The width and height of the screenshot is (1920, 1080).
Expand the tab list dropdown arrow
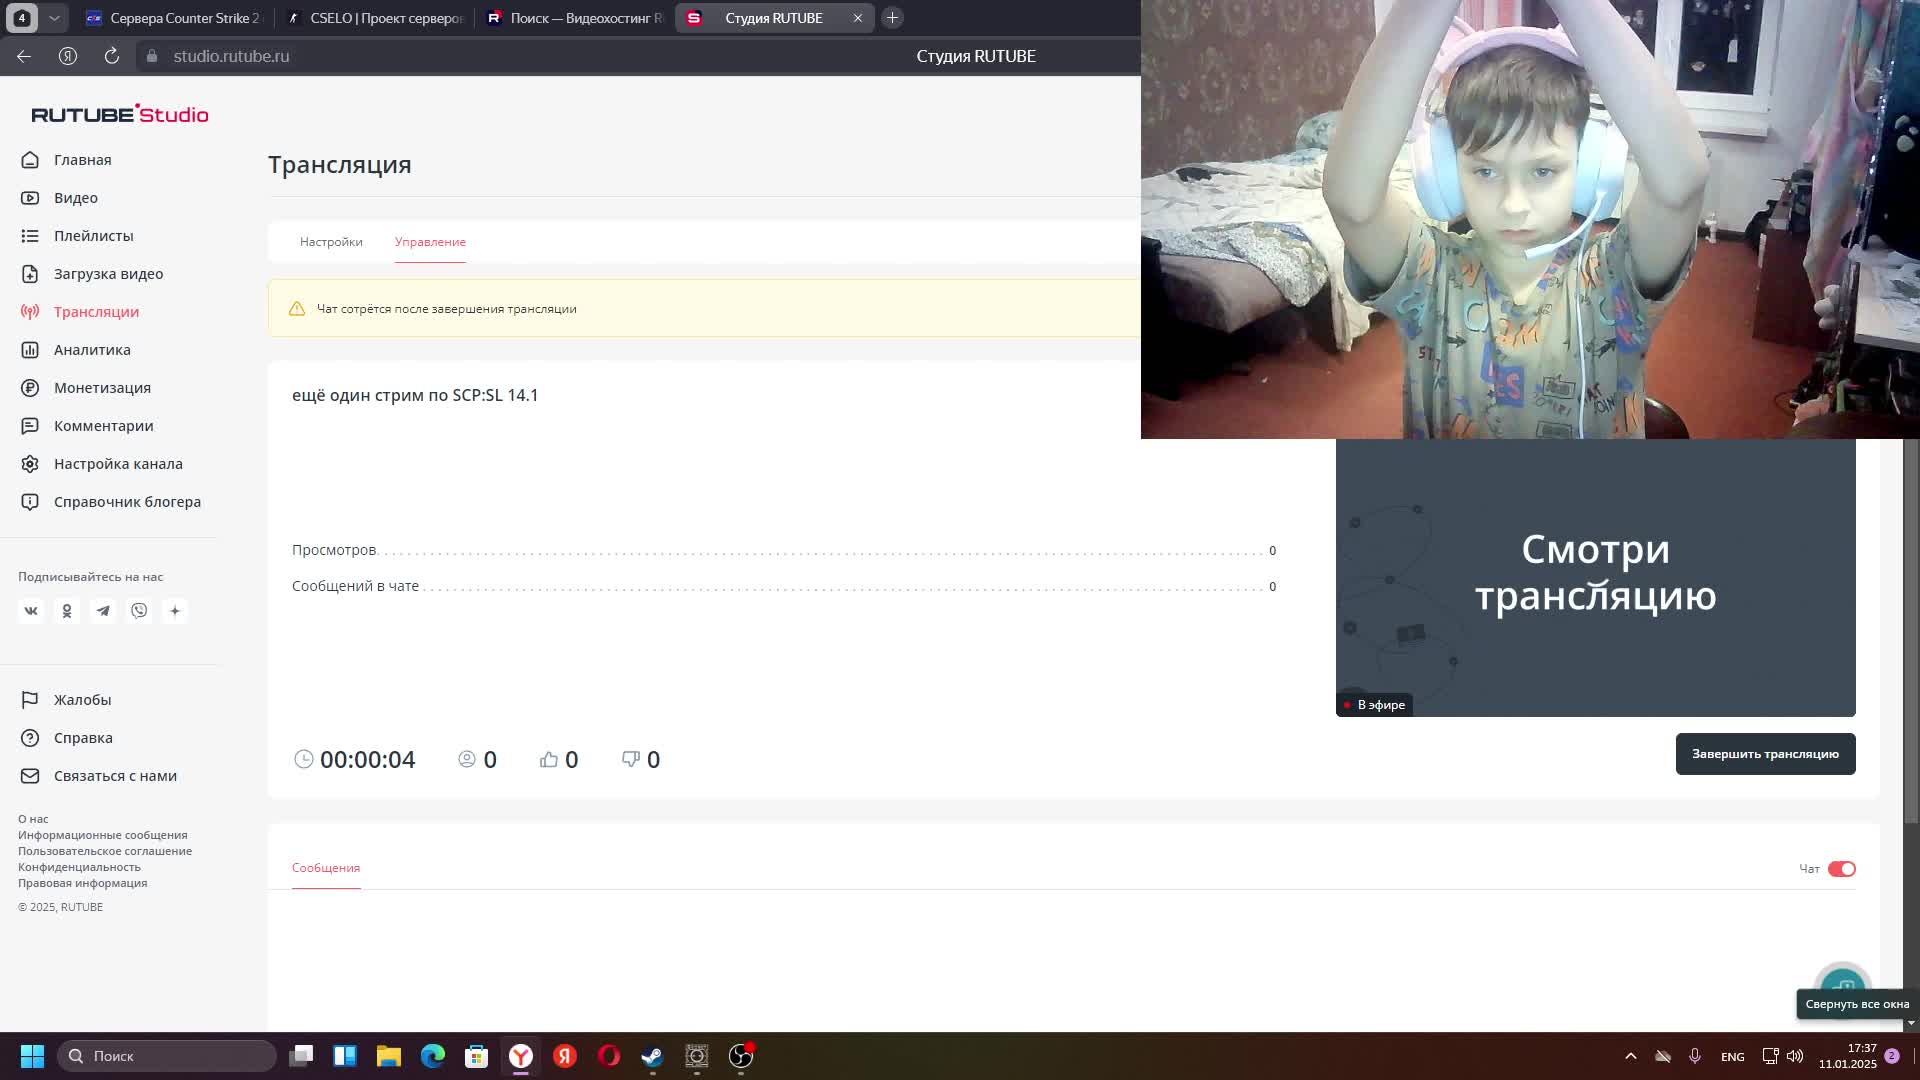point(54,18)
